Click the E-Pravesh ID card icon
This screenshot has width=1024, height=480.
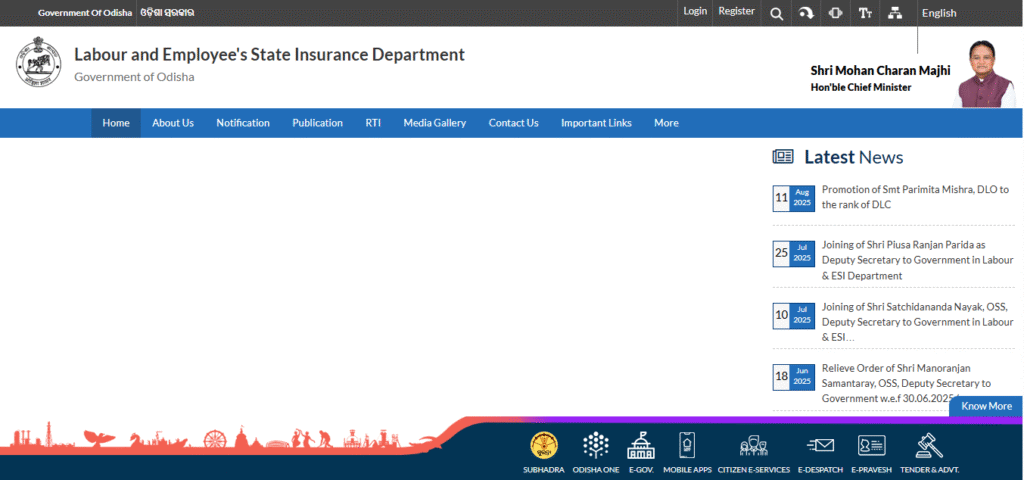point(871,446)
